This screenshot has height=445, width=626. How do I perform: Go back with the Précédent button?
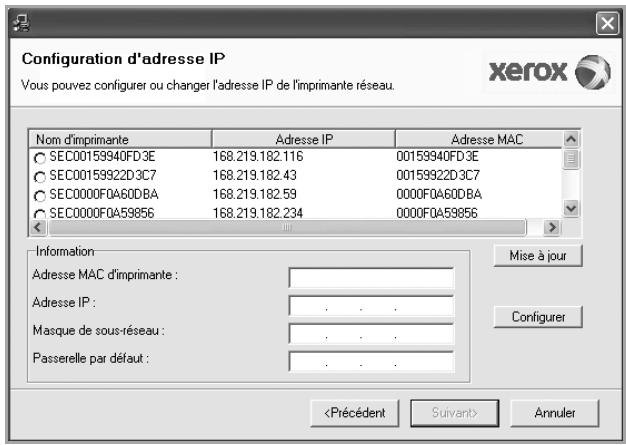pos(355,413)
